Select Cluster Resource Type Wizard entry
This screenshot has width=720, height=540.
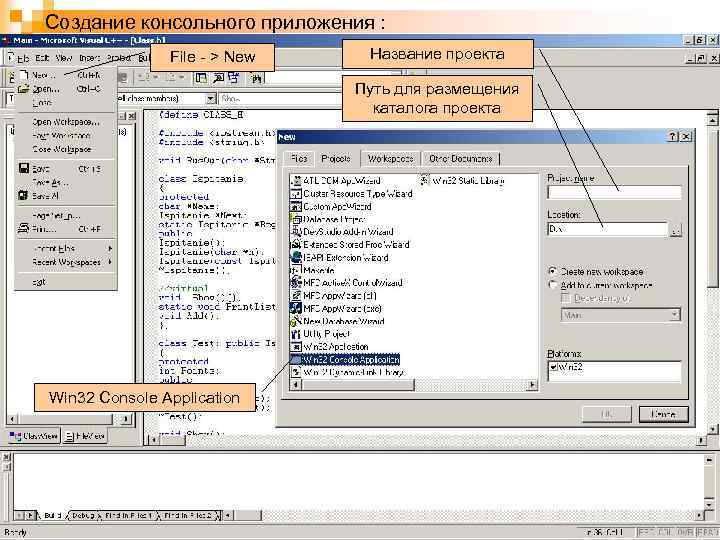click(x=352, y=194)
